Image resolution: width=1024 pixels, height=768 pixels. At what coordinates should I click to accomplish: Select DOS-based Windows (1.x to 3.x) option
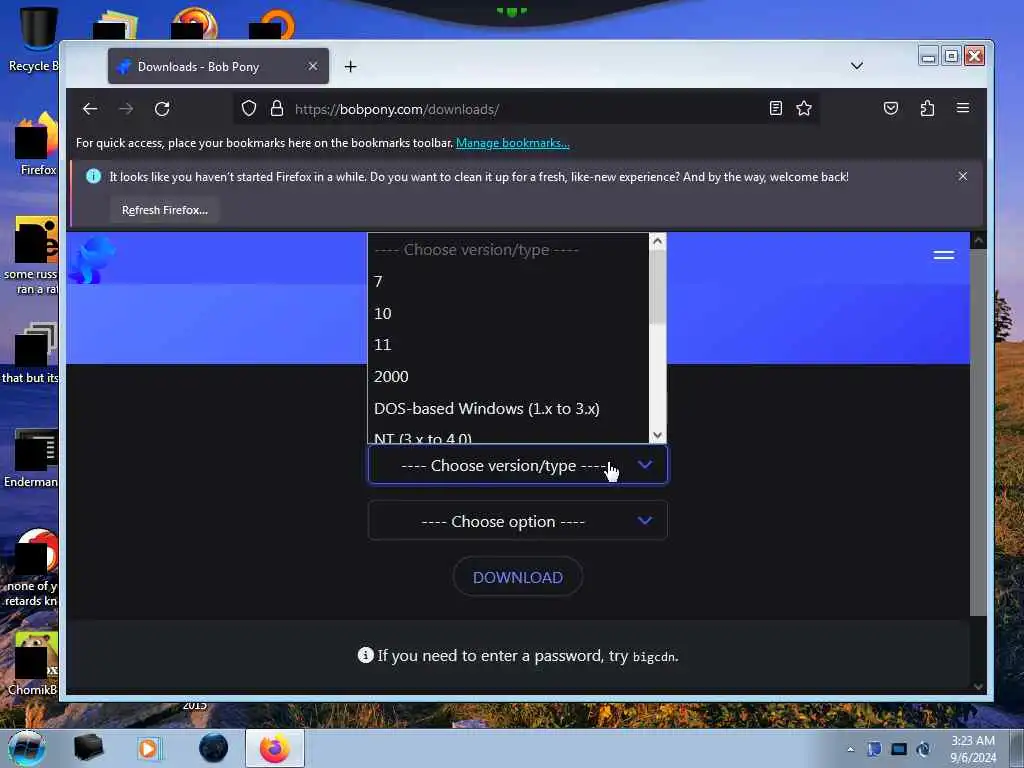(x=508, y=409)
